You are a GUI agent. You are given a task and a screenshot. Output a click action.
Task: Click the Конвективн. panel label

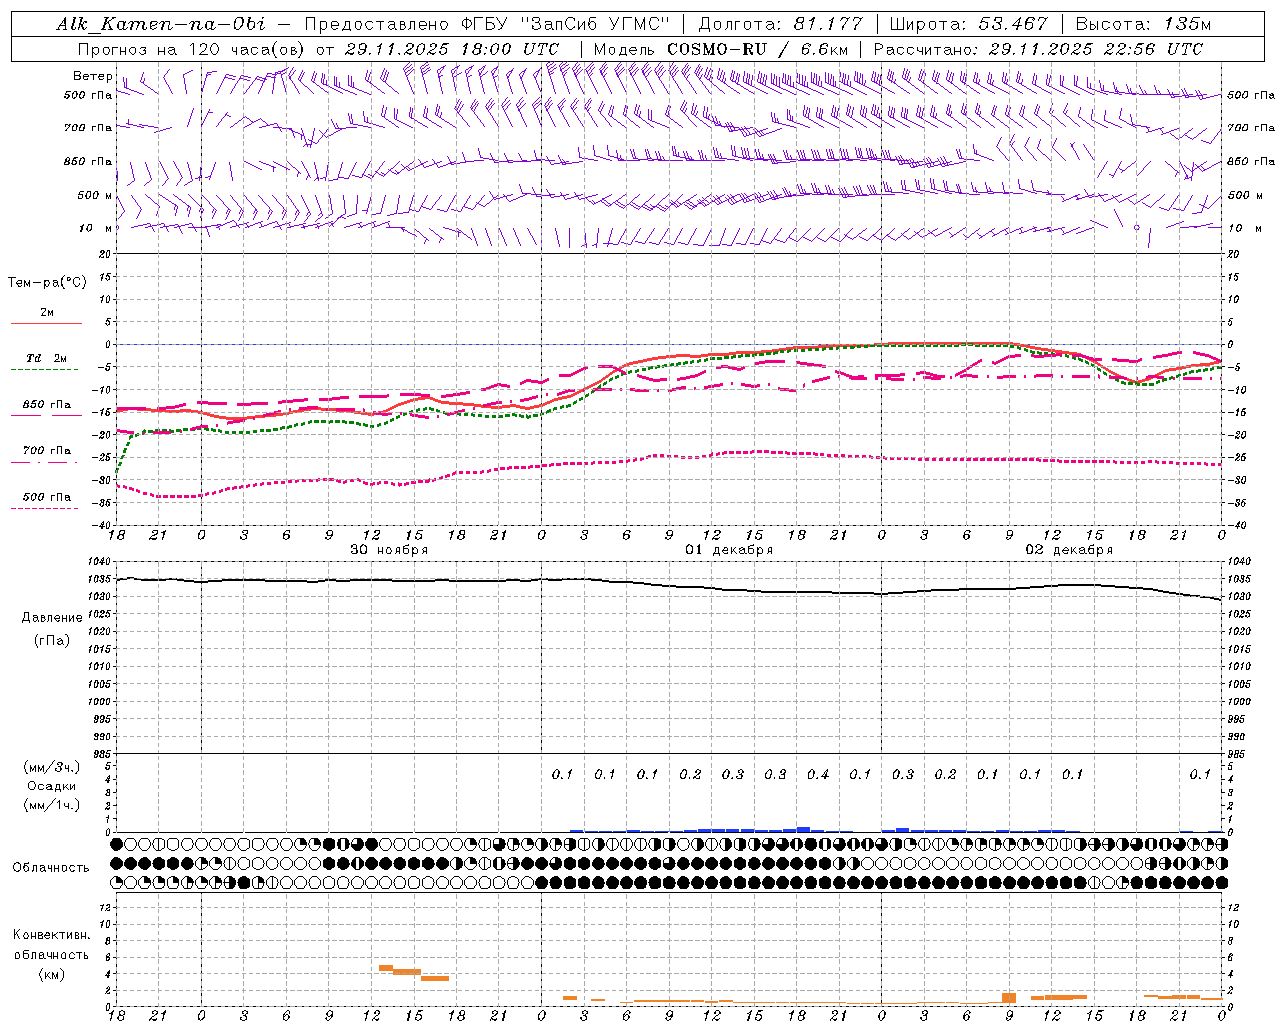click(x=51, y=935)
